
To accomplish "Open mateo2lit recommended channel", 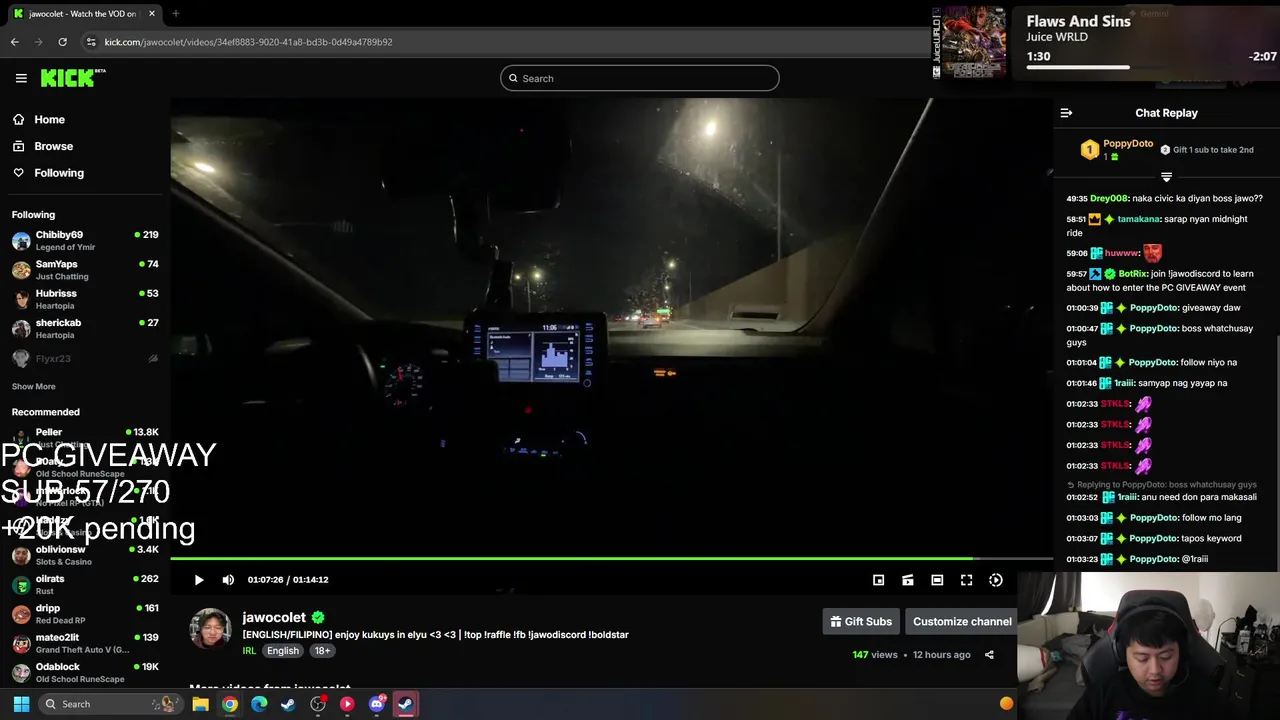I will pyautogui.click(x=85, y=643).
